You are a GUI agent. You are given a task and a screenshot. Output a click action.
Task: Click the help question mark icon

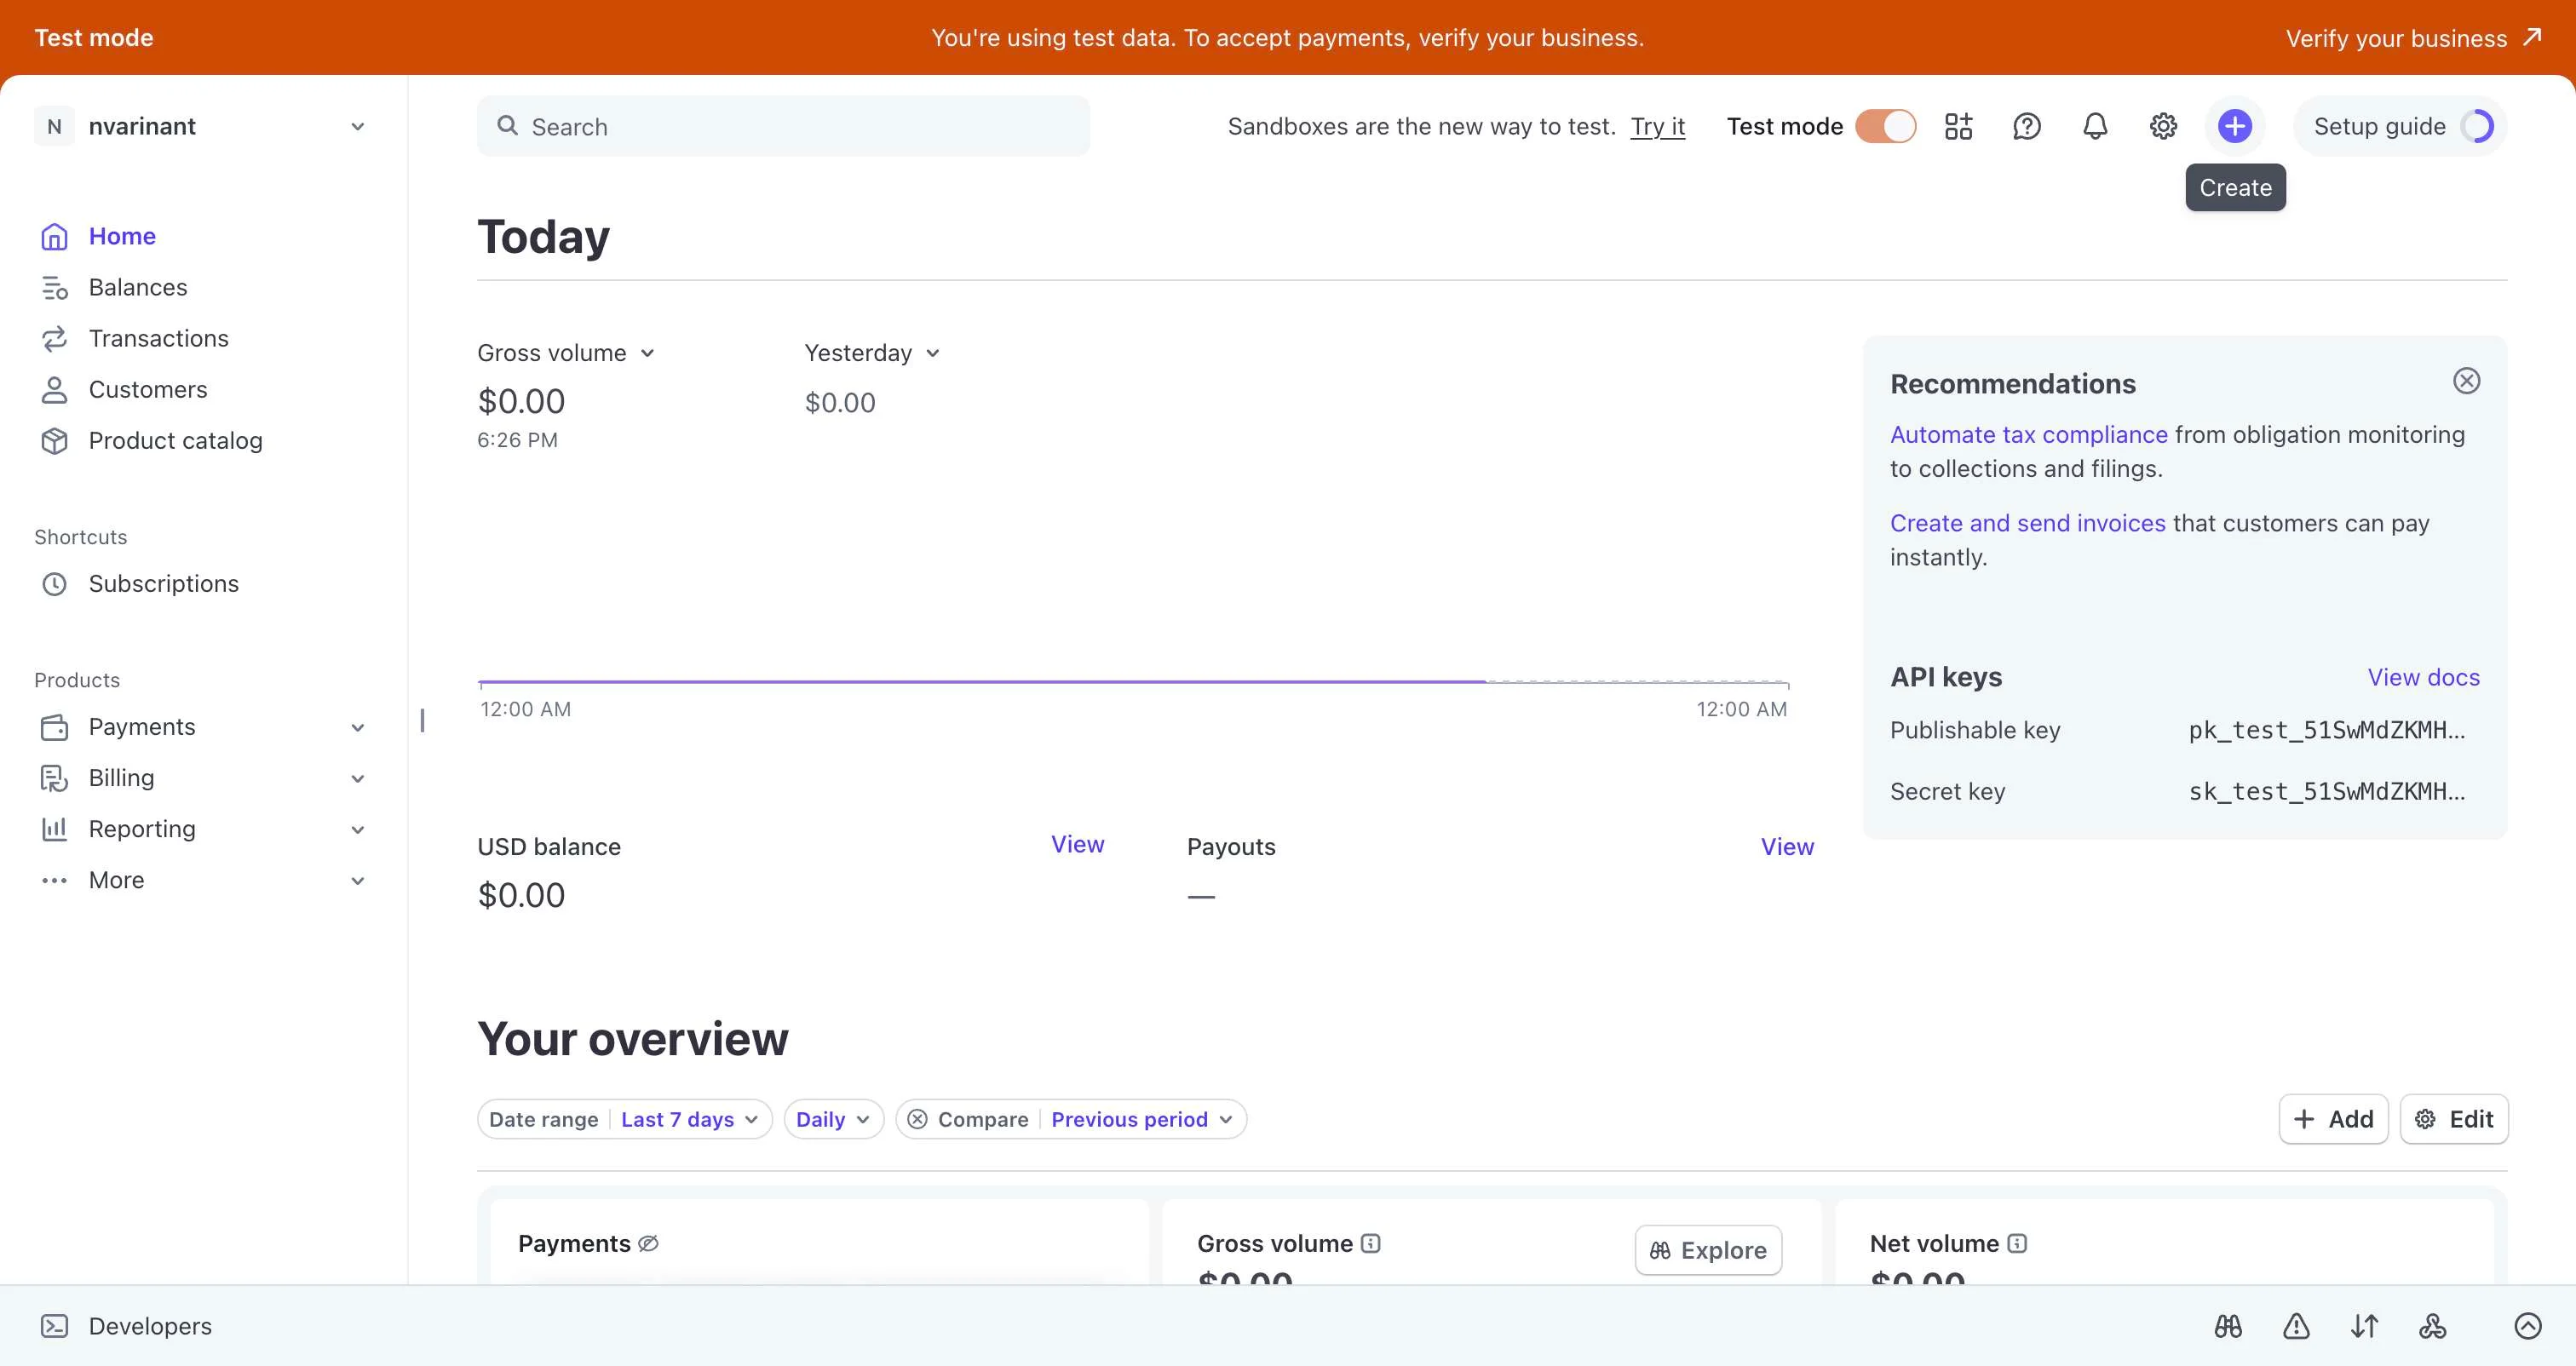(x=2026, y=126)
